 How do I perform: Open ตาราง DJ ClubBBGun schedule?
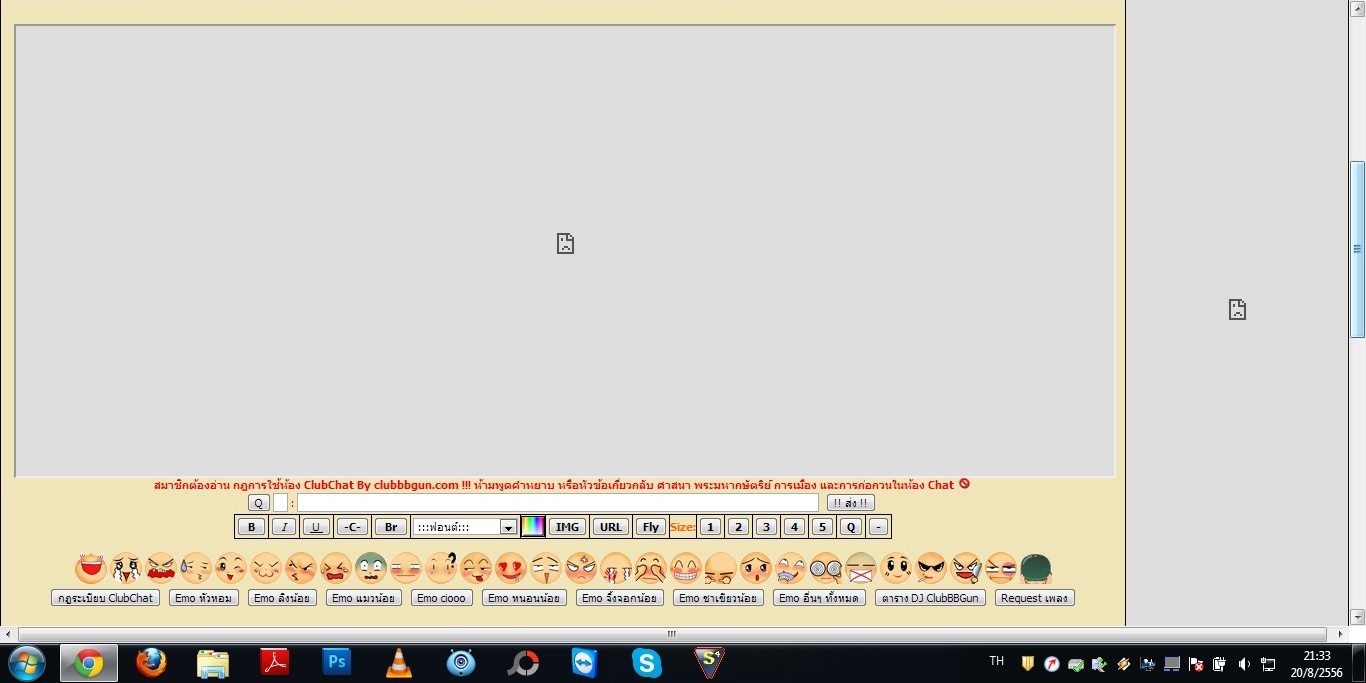(930, 598)
